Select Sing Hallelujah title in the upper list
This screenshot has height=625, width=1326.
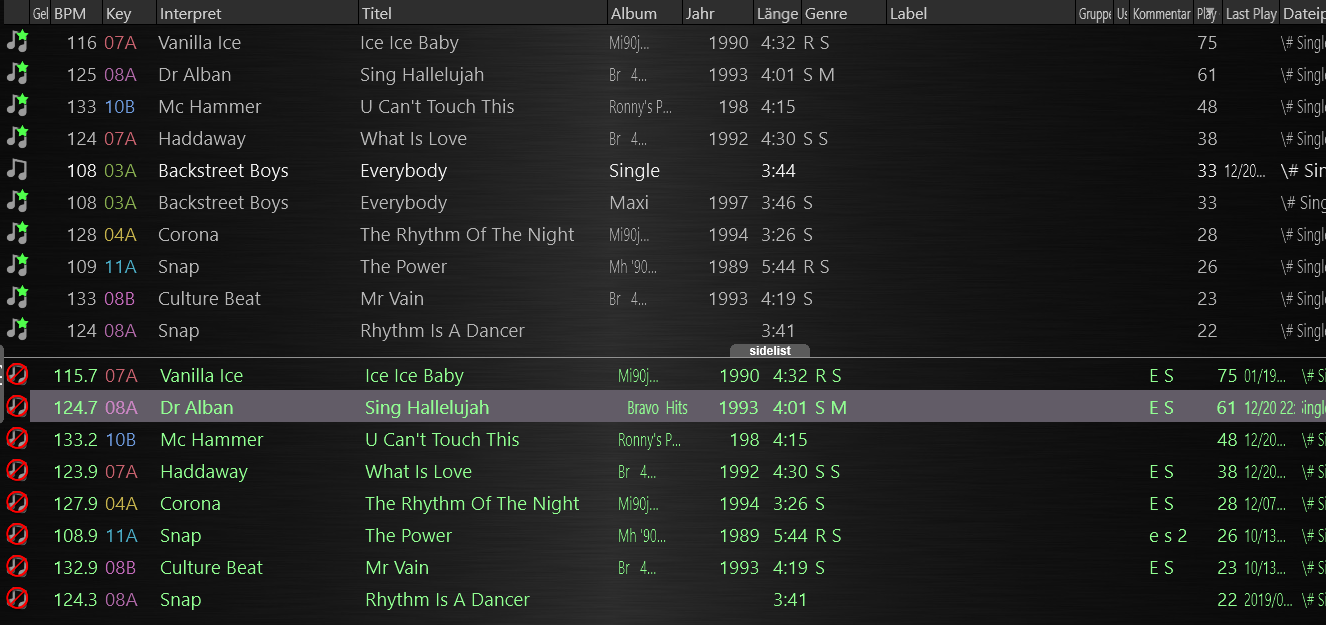tap(422, 74)
